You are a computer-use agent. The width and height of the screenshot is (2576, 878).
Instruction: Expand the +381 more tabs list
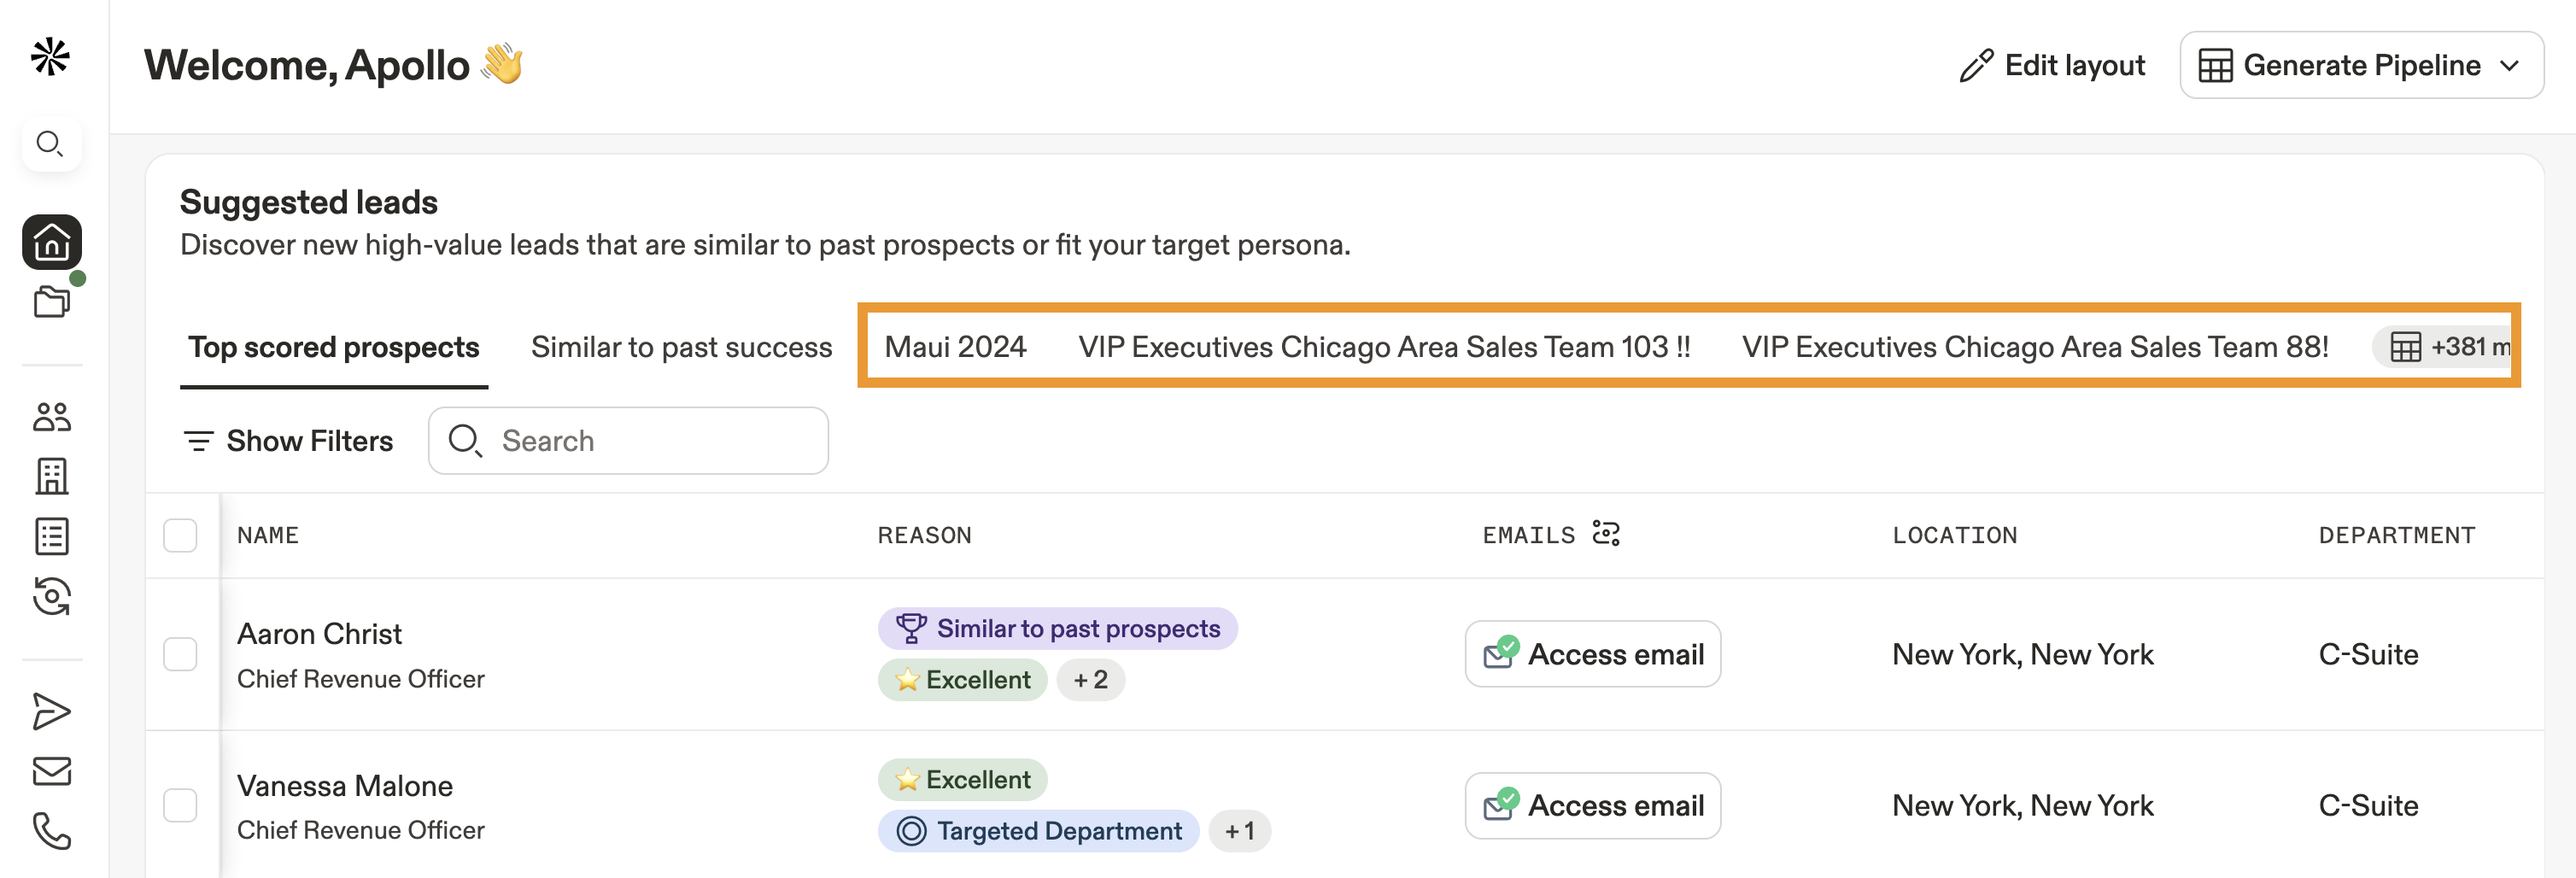(2444, 347)
